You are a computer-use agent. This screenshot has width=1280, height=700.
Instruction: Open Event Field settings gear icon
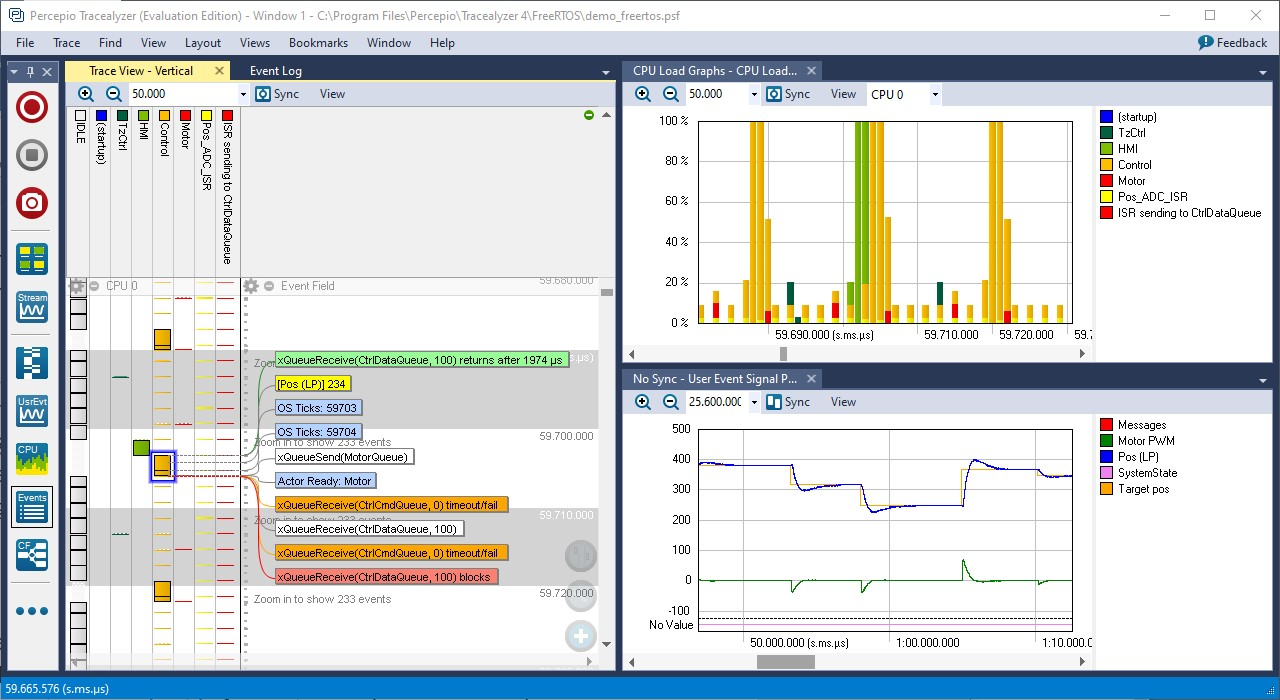pyautogui.click(x=251, y=286)
